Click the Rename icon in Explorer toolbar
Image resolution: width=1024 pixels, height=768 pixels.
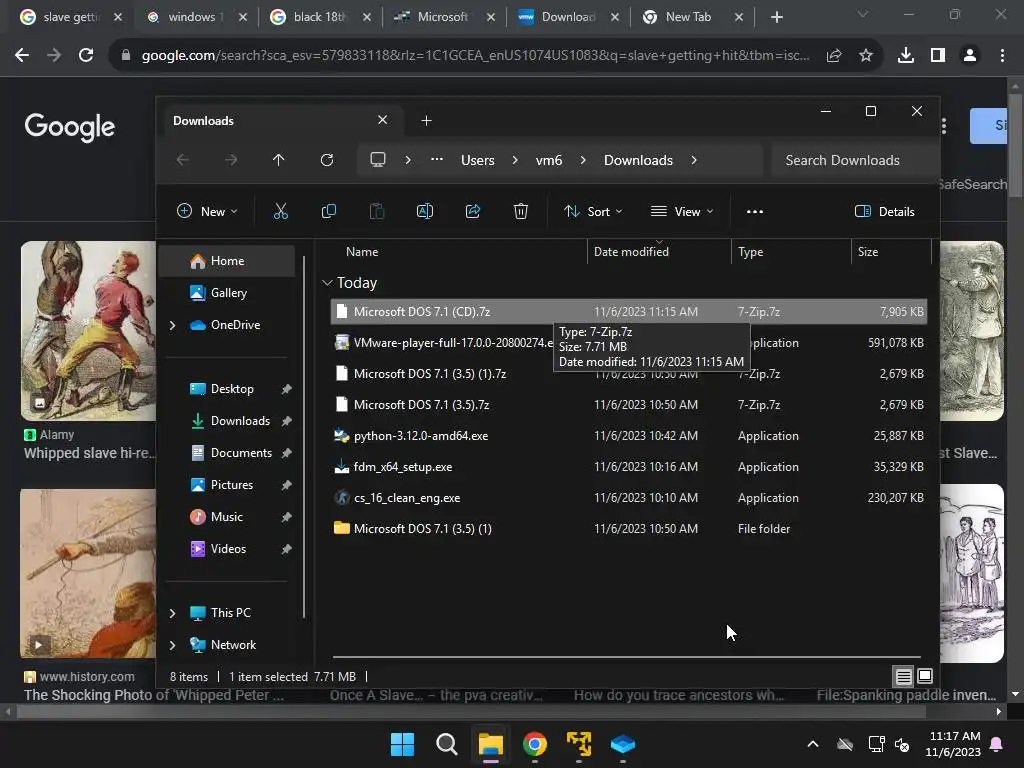coord(424,211)
